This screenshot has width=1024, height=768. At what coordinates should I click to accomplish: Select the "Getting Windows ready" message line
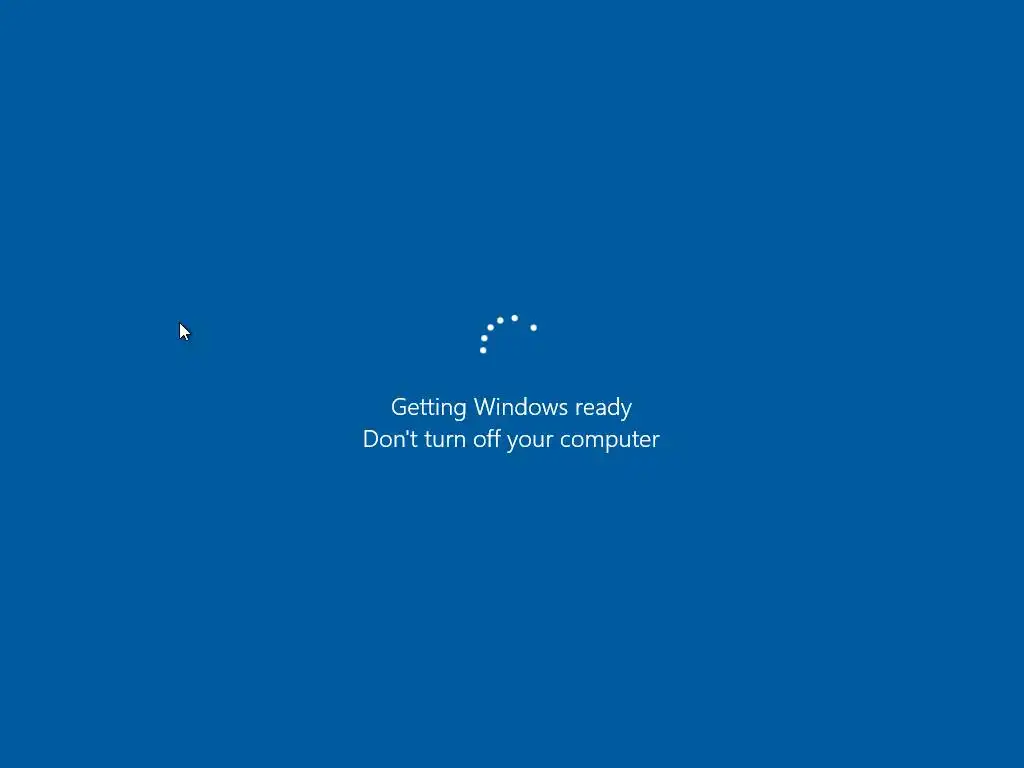pos(511,407)
